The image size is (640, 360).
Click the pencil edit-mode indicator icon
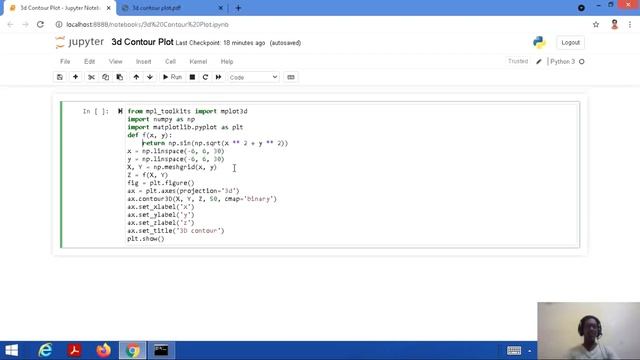539,62
